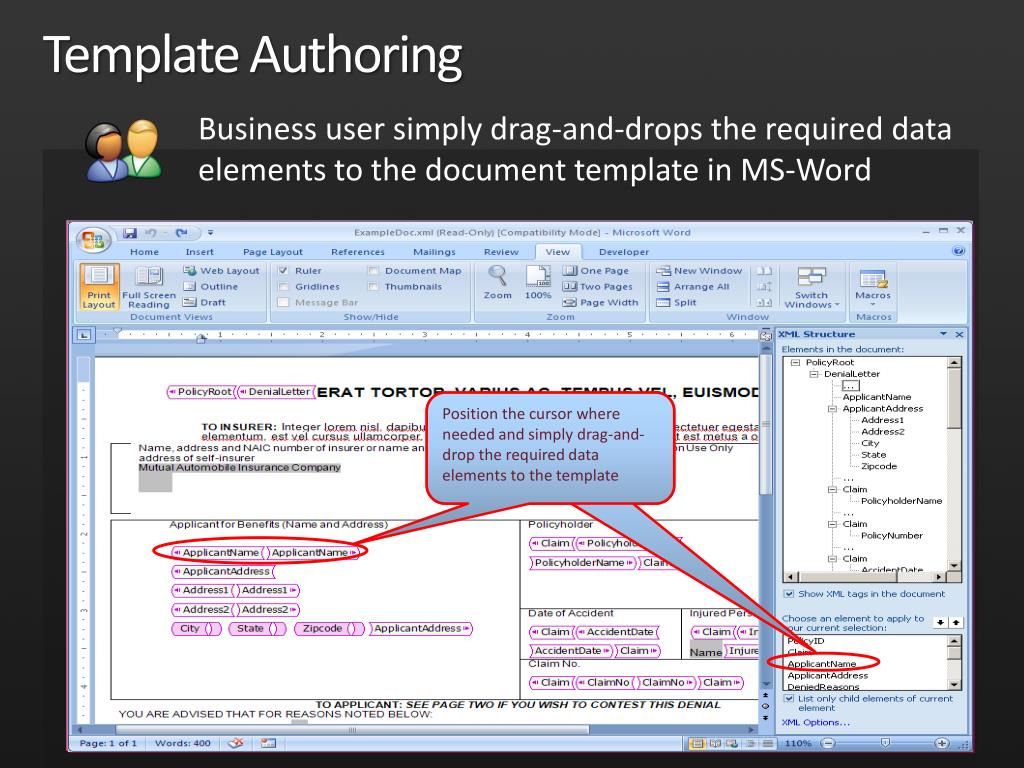Open the Page Layout tab
The height and width of the screenshot is (768, 1024).
[x=272, y=251]
